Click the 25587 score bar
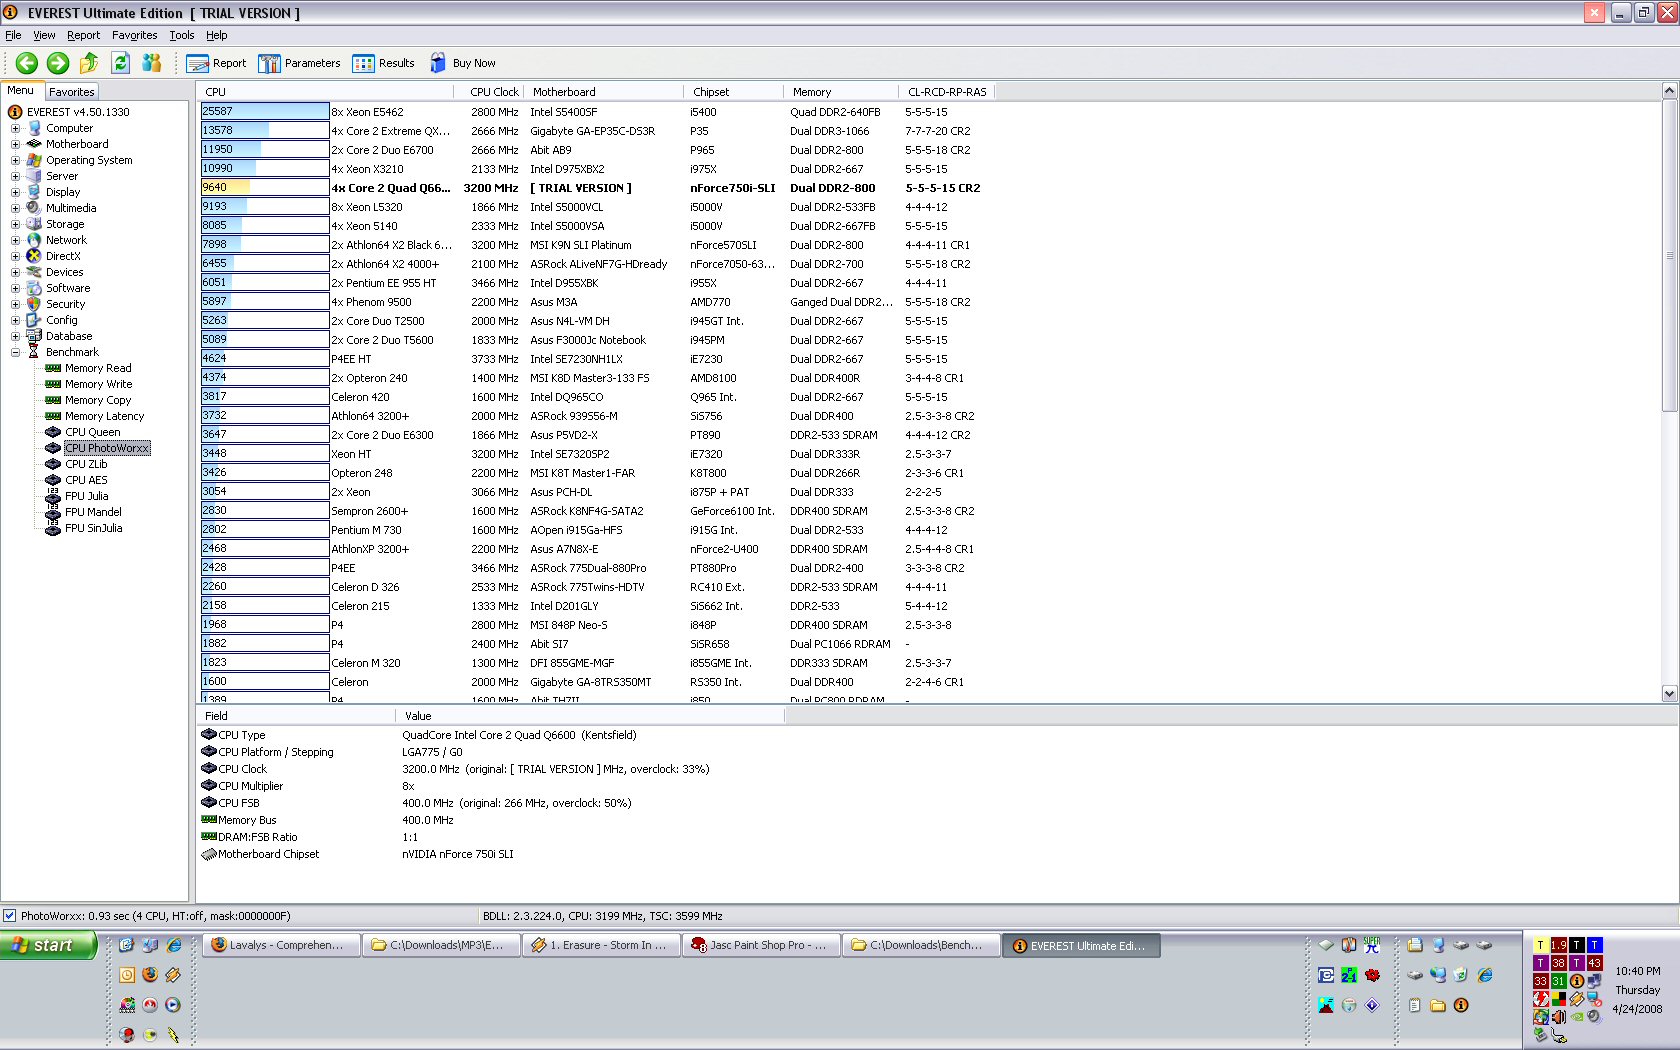 (x=265, y=112)
